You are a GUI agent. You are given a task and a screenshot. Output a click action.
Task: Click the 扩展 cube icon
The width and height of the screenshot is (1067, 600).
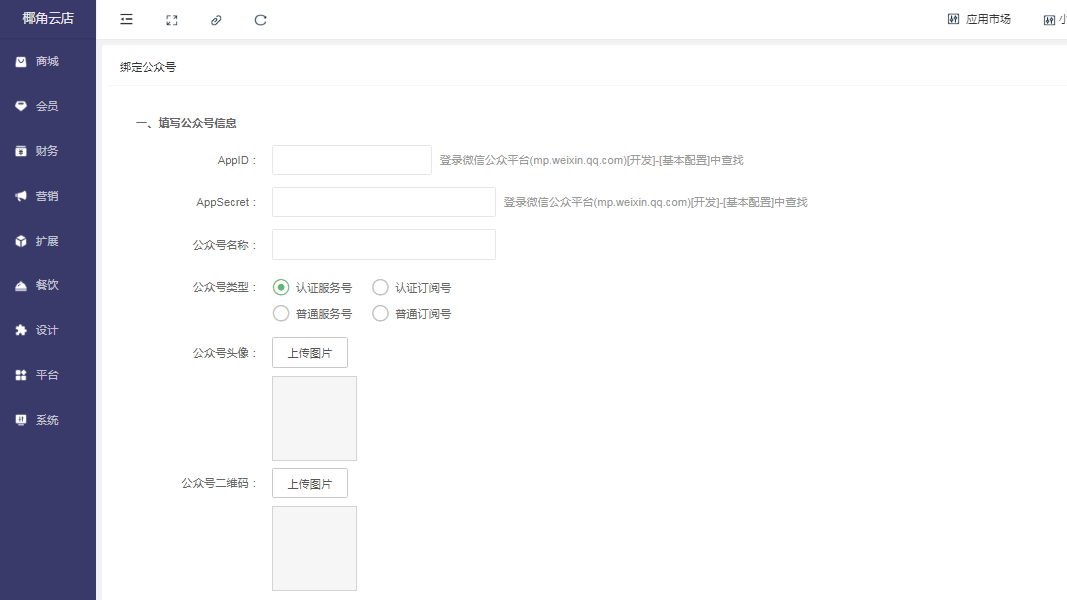(x=21, y=241)
